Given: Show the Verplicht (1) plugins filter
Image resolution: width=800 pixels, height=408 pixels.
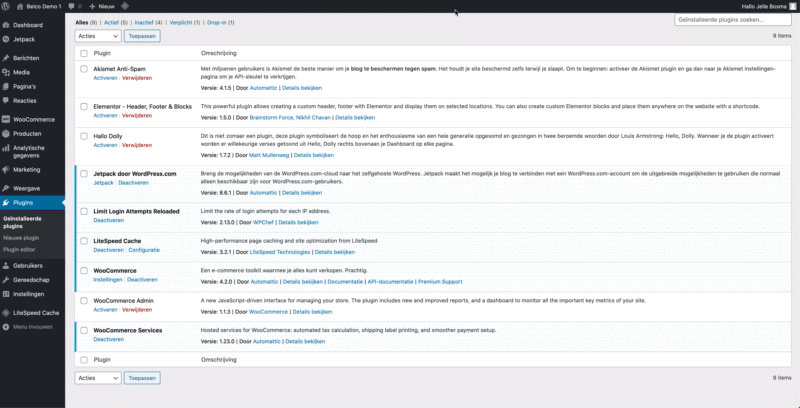Looking at the screenshot, I should click(x=185, y=23).
